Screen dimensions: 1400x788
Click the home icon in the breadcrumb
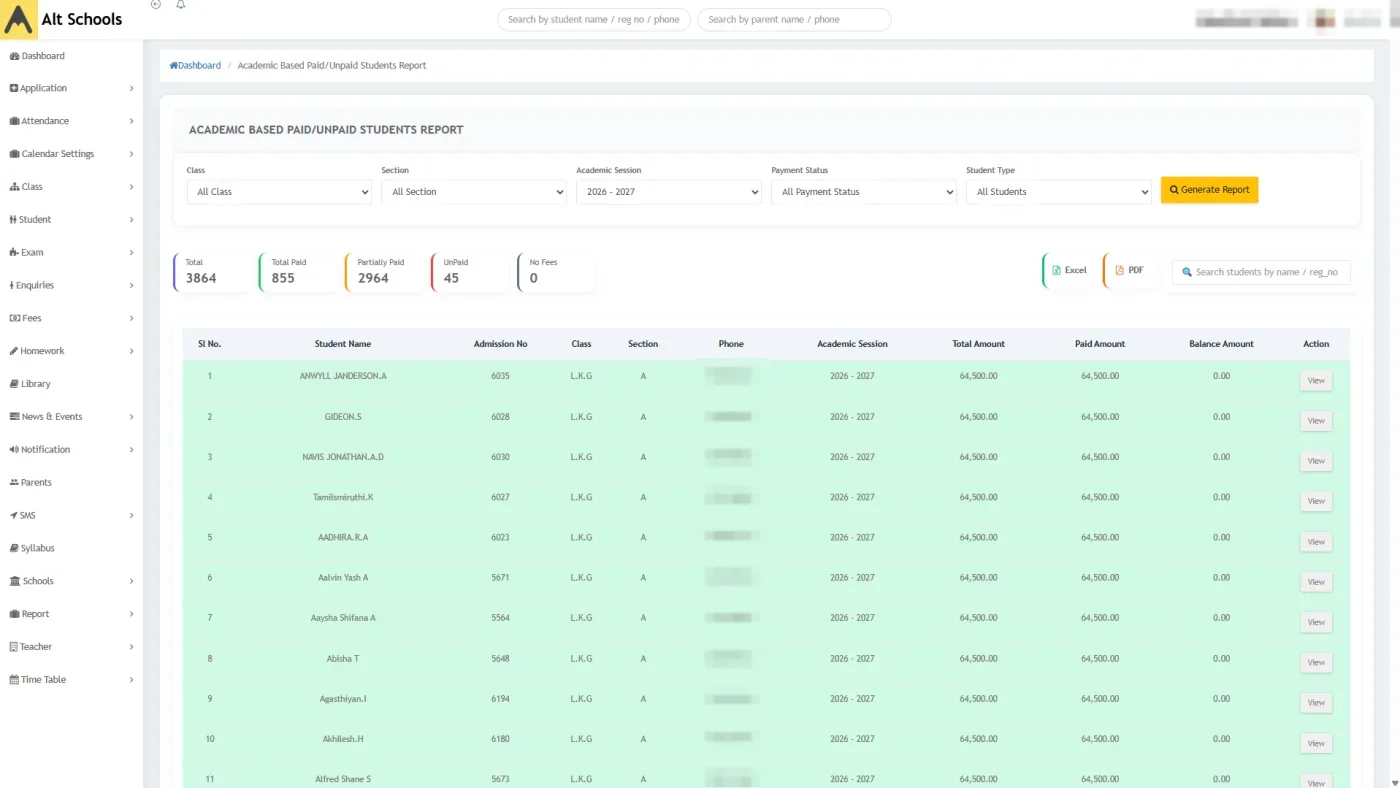[x=173, y=66]
